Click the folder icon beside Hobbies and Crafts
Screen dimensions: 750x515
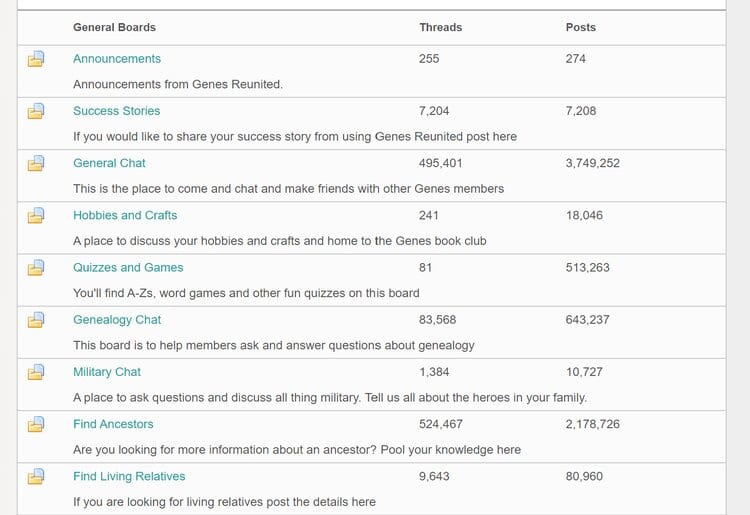(x=36, y=215)
